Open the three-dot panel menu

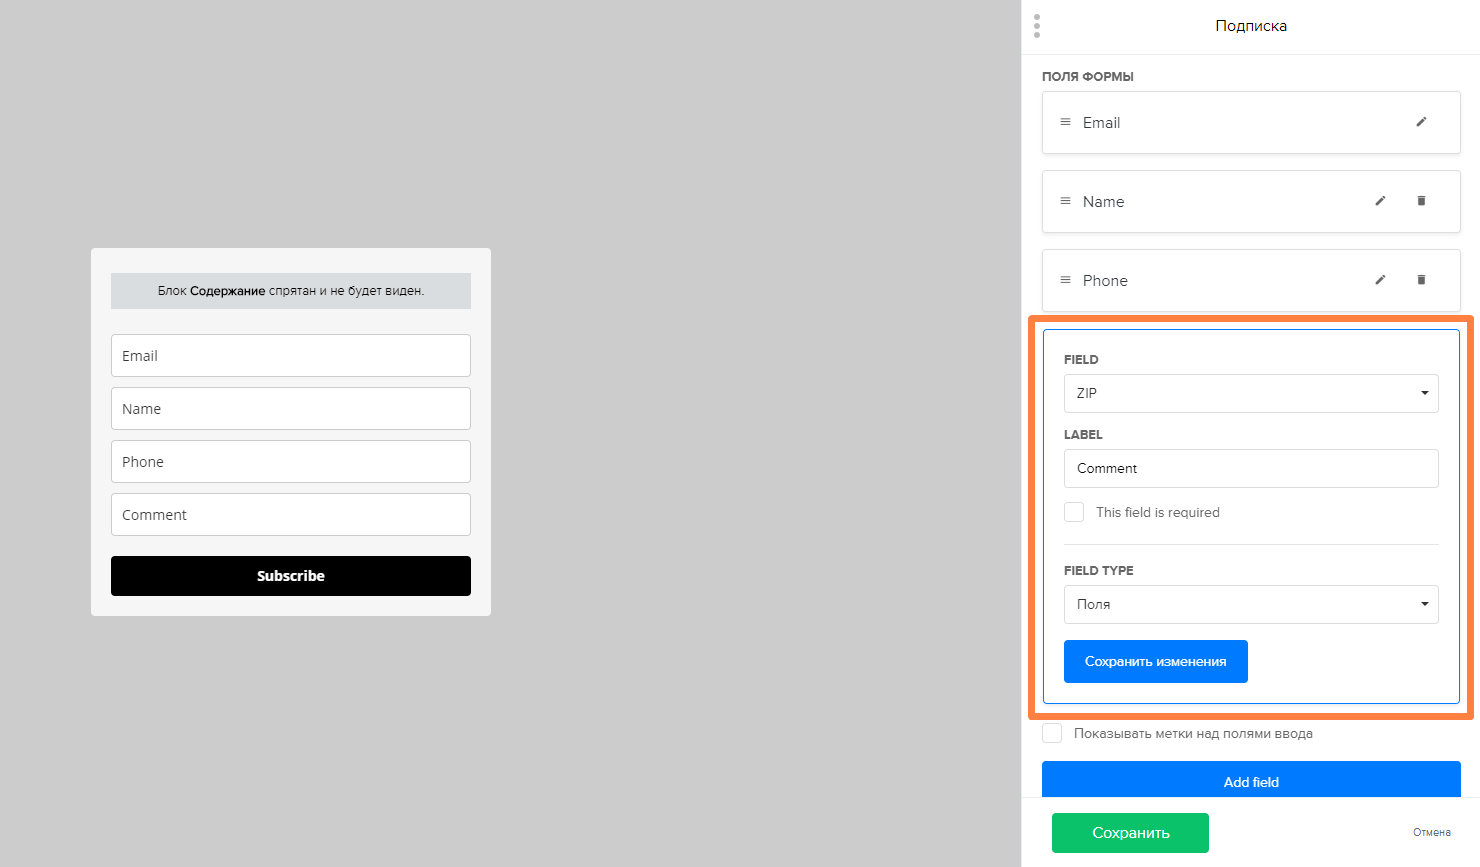tap(1037, 26)
